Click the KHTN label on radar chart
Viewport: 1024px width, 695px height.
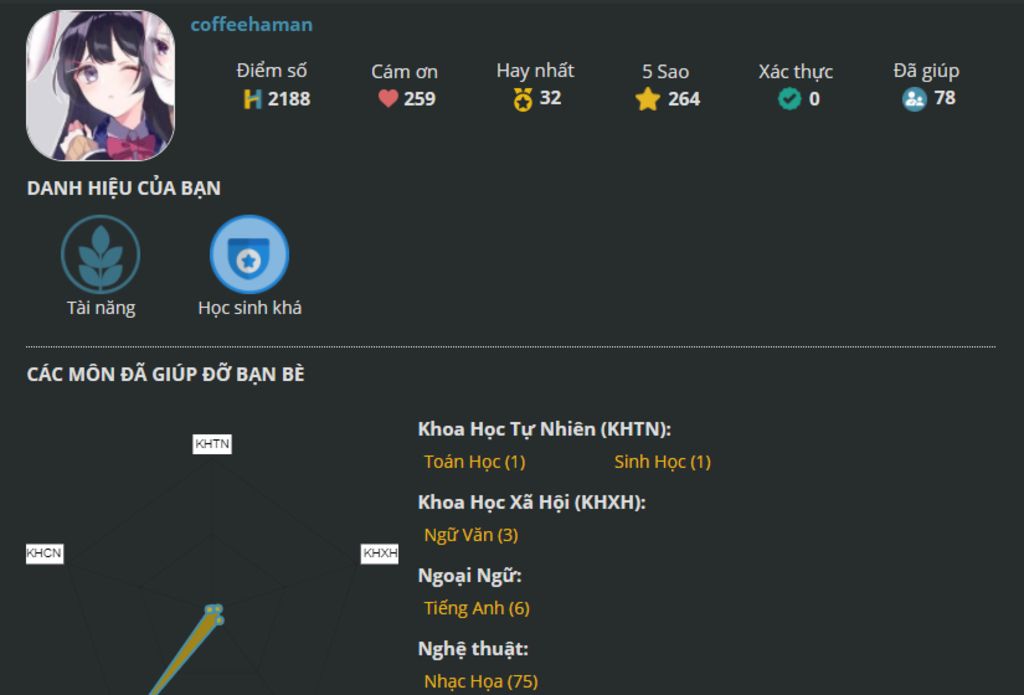212,444
